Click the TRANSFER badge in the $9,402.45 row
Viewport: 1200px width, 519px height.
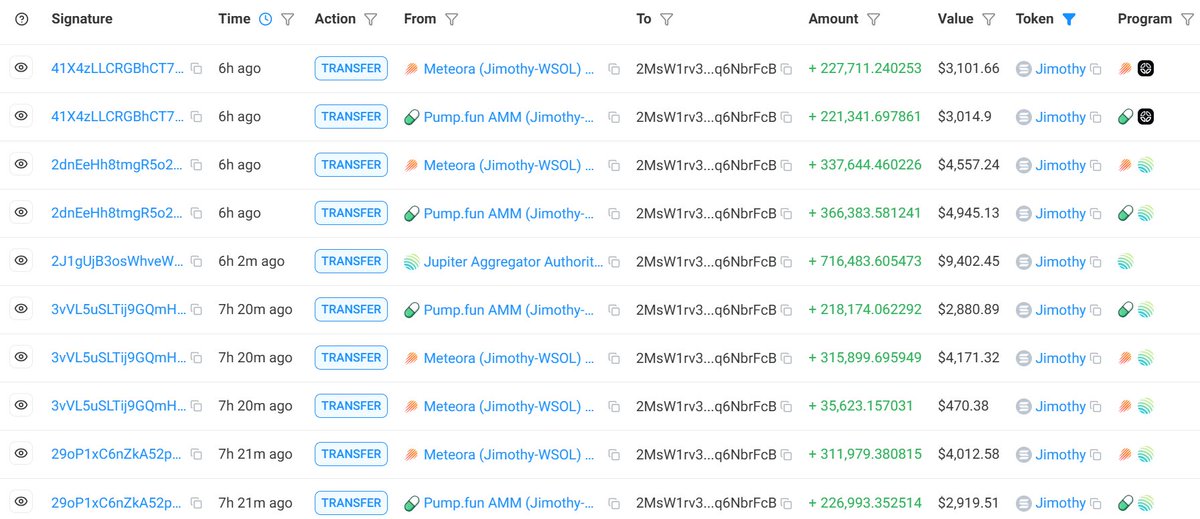[x=351, y=261]
